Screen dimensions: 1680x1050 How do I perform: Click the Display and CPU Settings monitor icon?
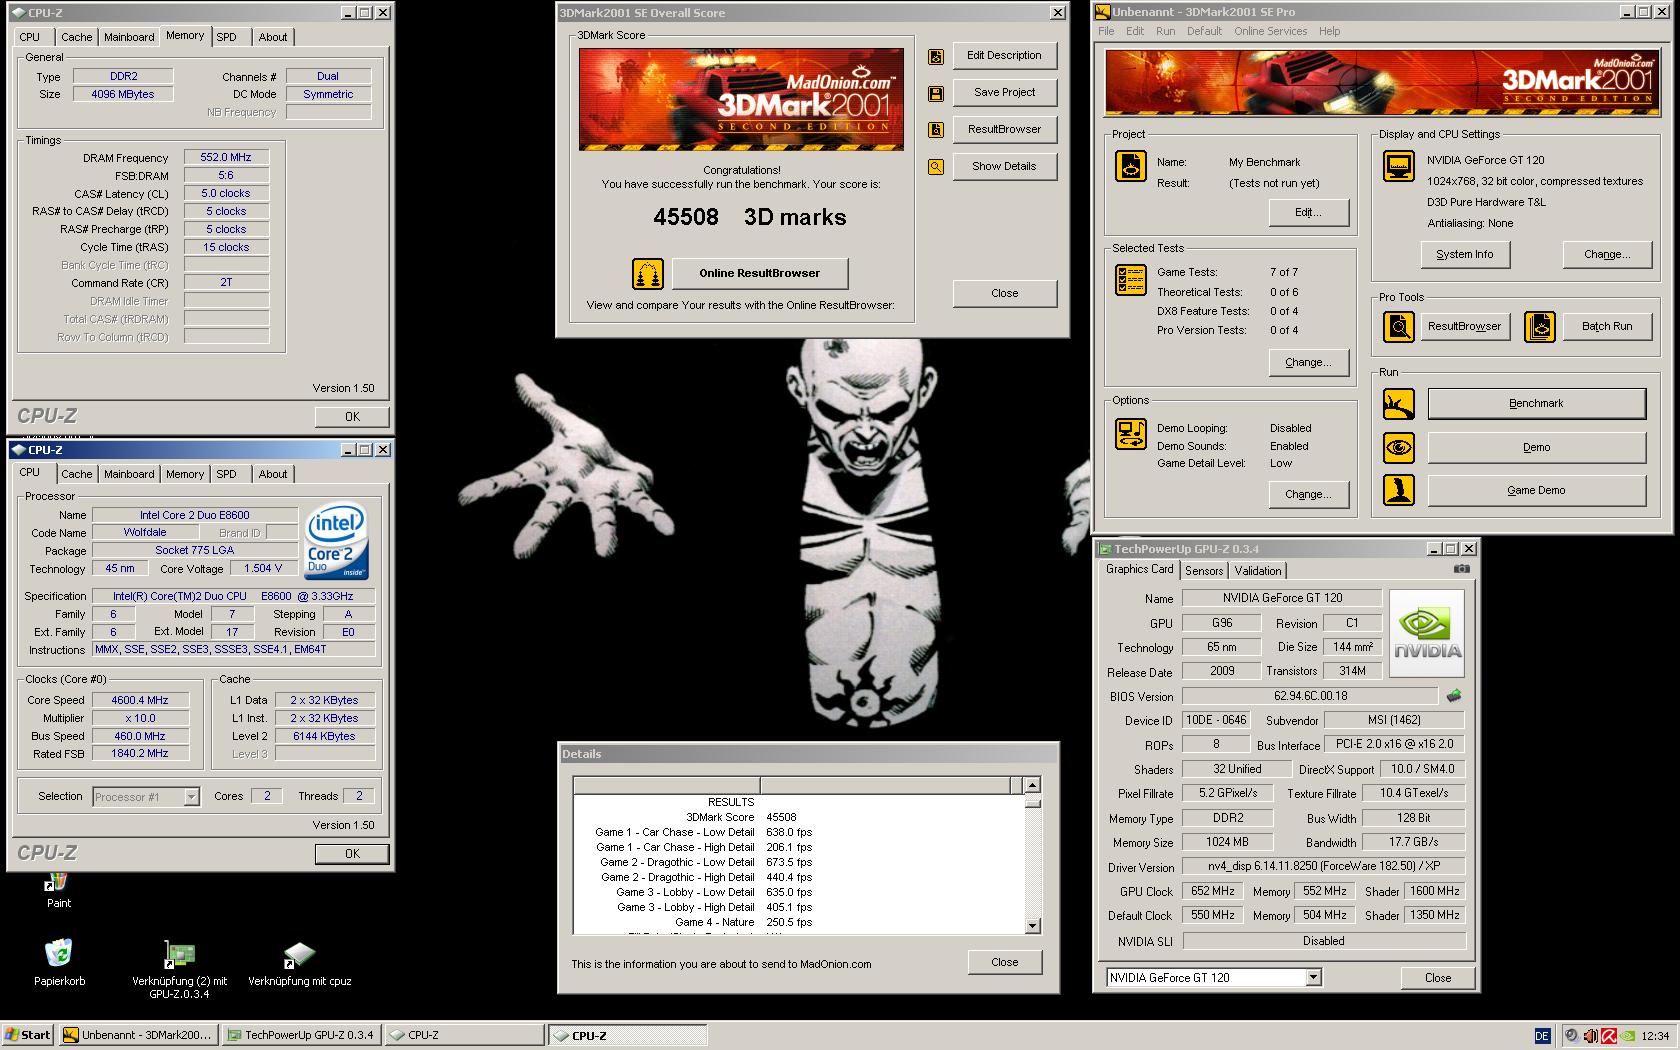pos(1399,166)
